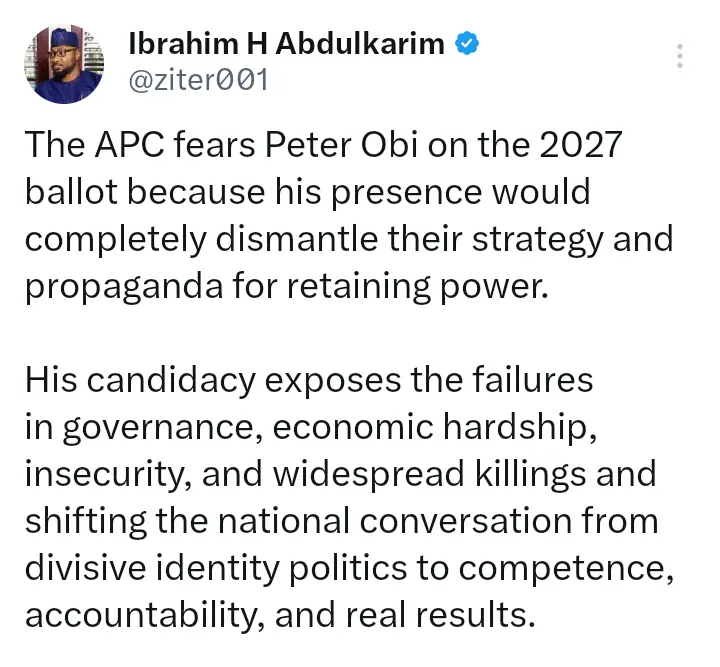
Task: Click the word "insecurity" in the tweet
Action: click(102, 473)
